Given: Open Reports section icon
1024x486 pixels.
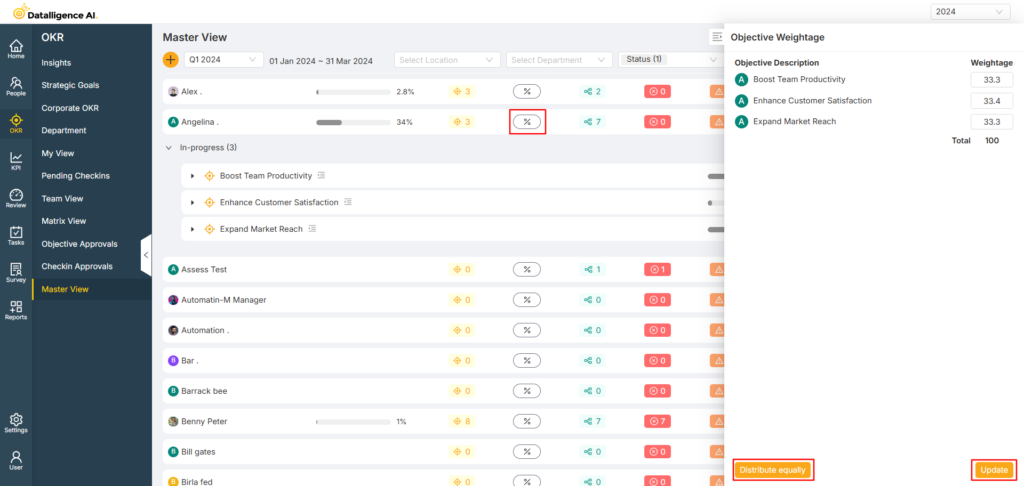Looking at the screenshot, I should (16, 310).
